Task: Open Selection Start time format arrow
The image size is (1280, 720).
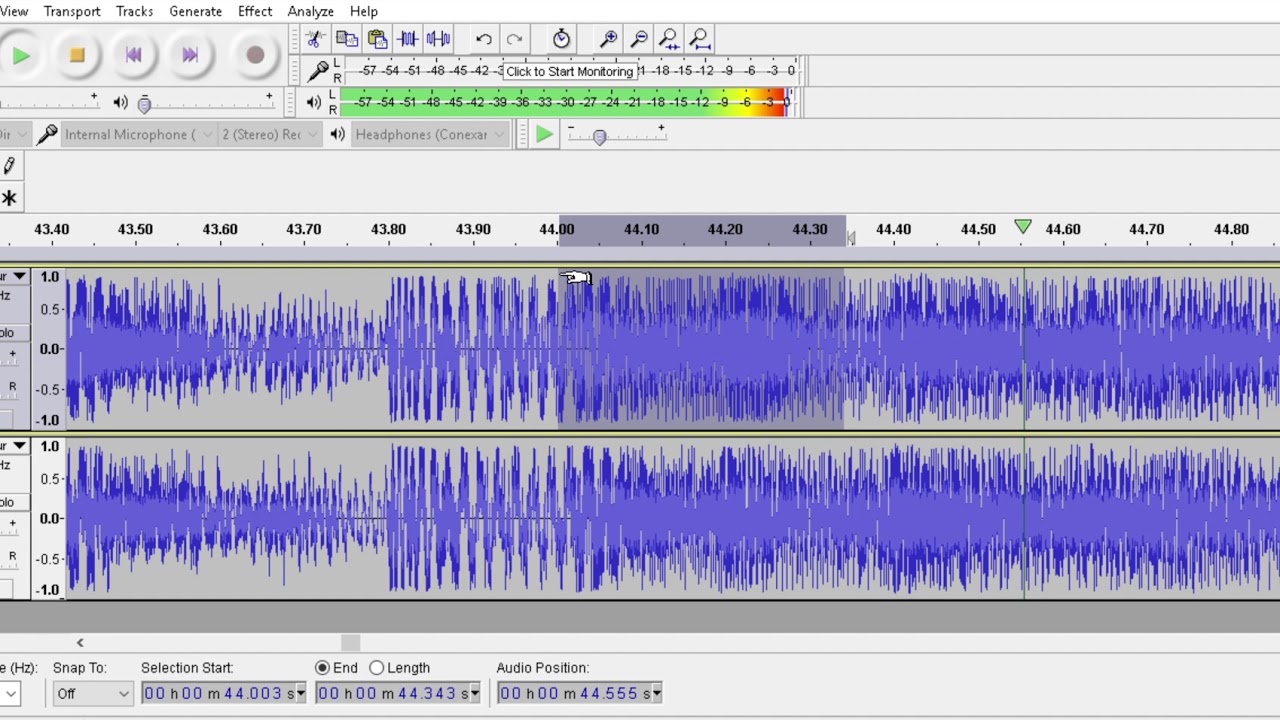Action: tap(302, 694)
